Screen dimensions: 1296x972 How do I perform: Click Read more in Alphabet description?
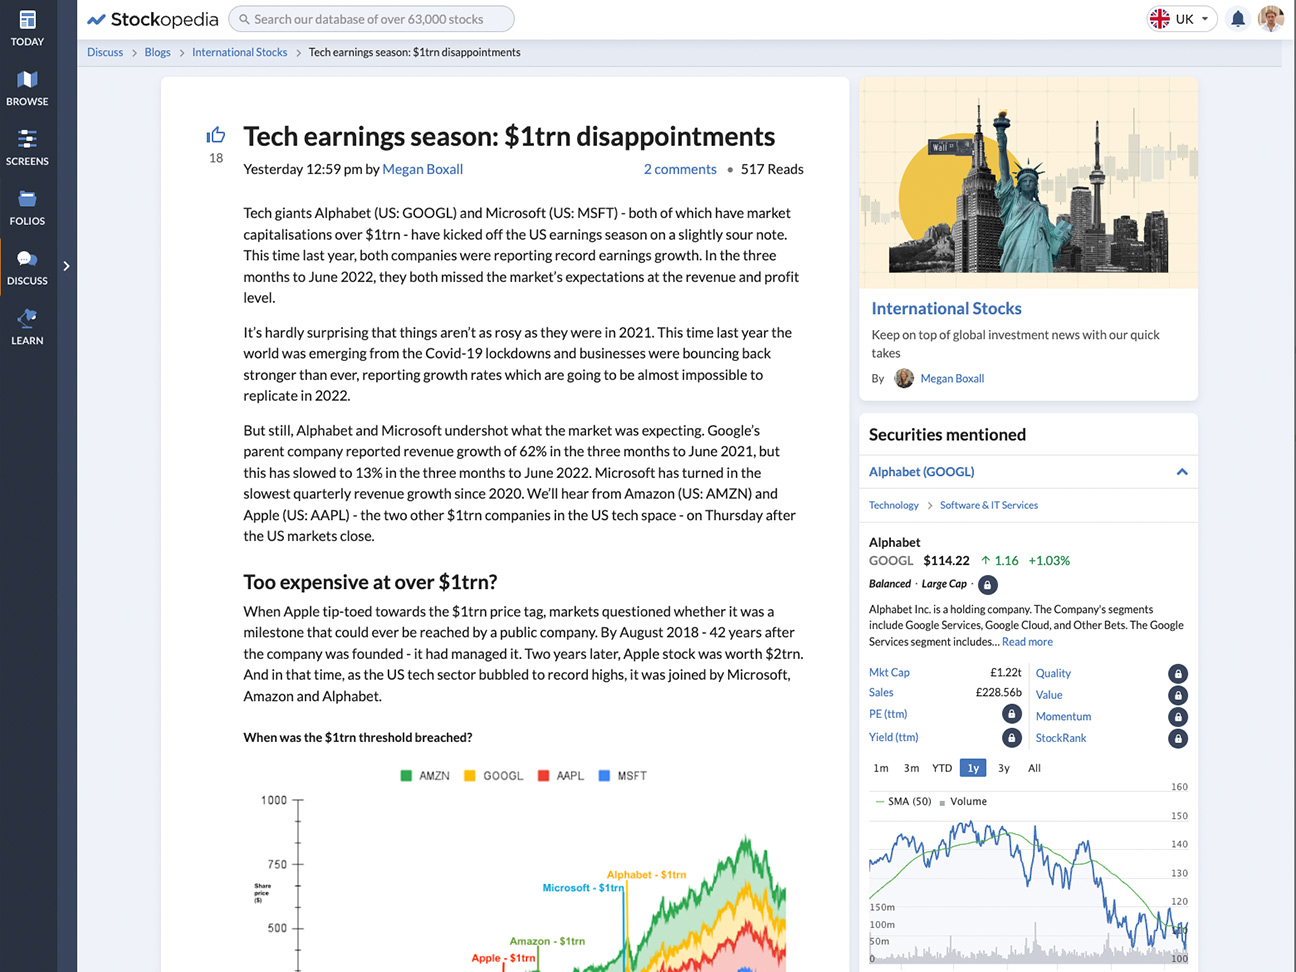[x=1027, y=642]
